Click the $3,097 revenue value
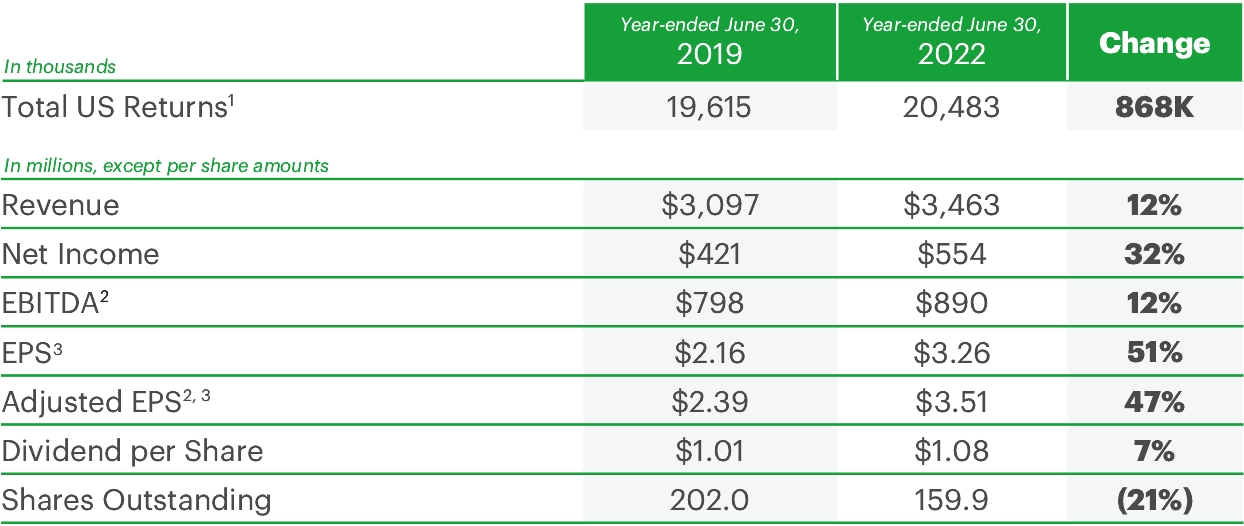The height and width of the screenshot is (526, 1244). point(710,205)
